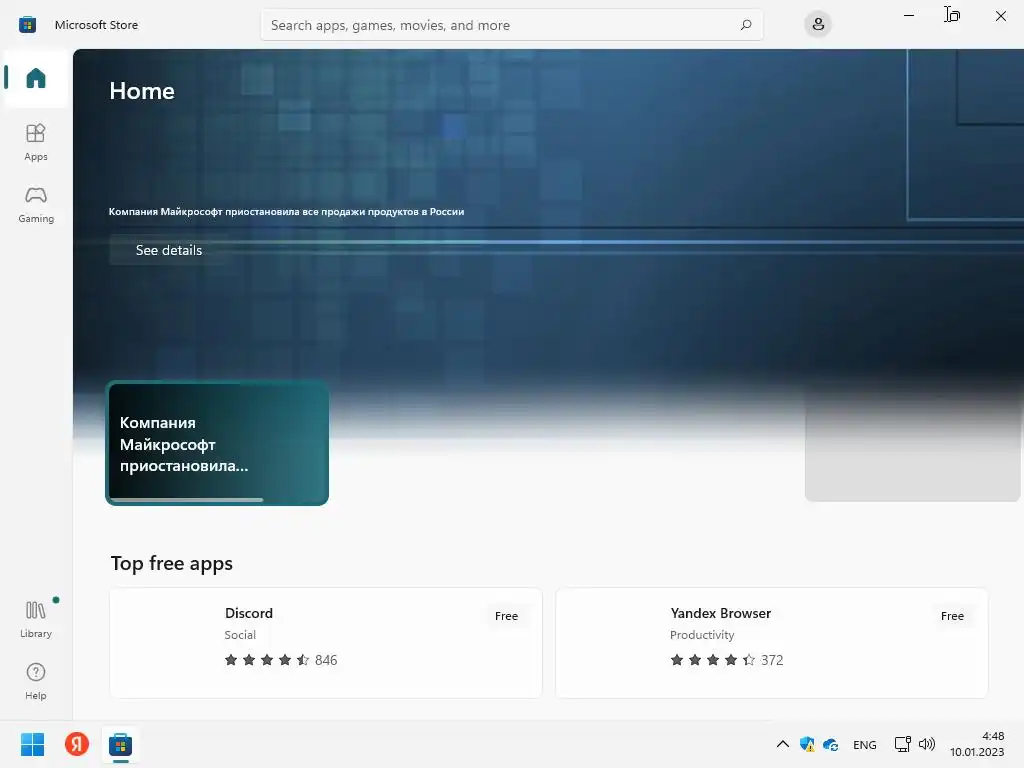1024x768 pixels.
Task: Open the clock and date 10.01.2023
Action: tap(977, 744)
